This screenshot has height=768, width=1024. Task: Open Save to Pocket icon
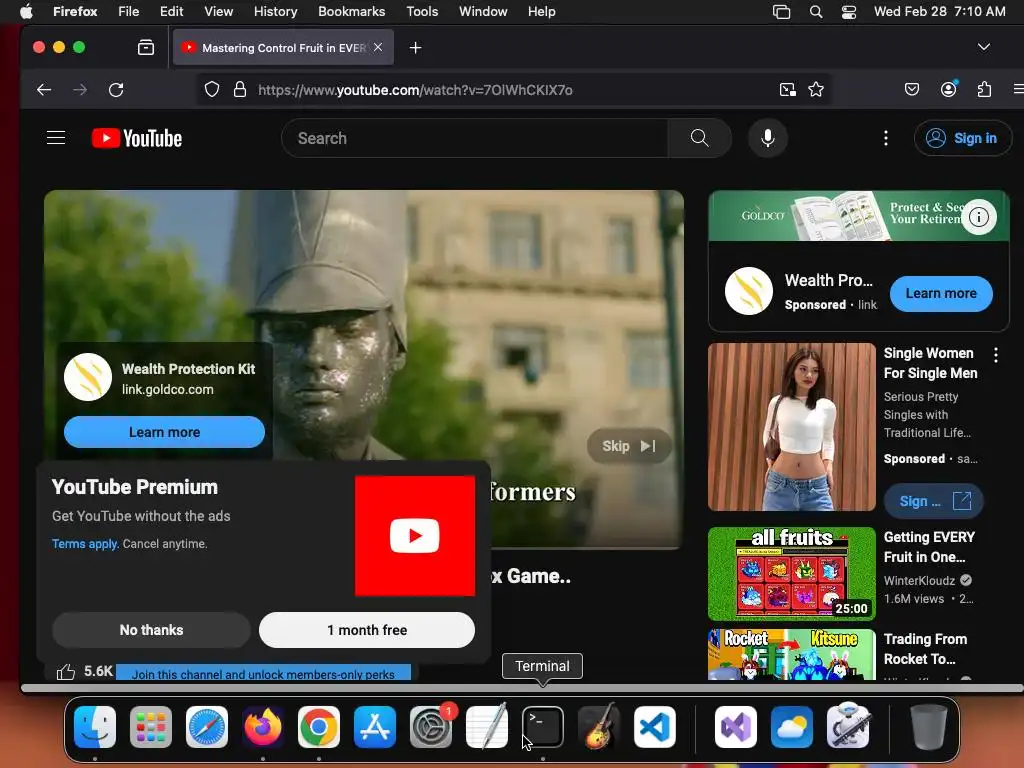click(912, 89)
